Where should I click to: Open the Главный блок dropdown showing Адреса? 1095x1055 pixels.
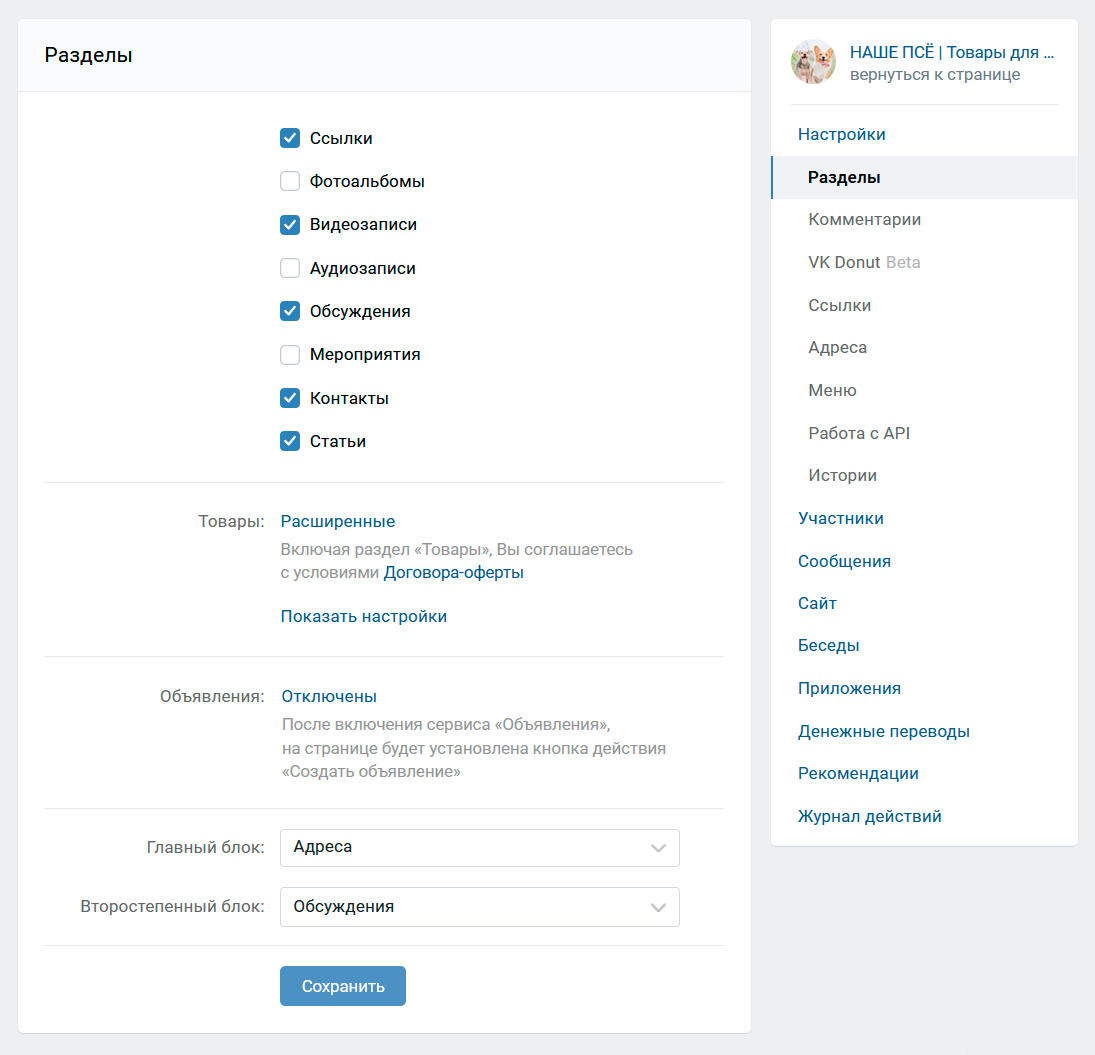480,848
